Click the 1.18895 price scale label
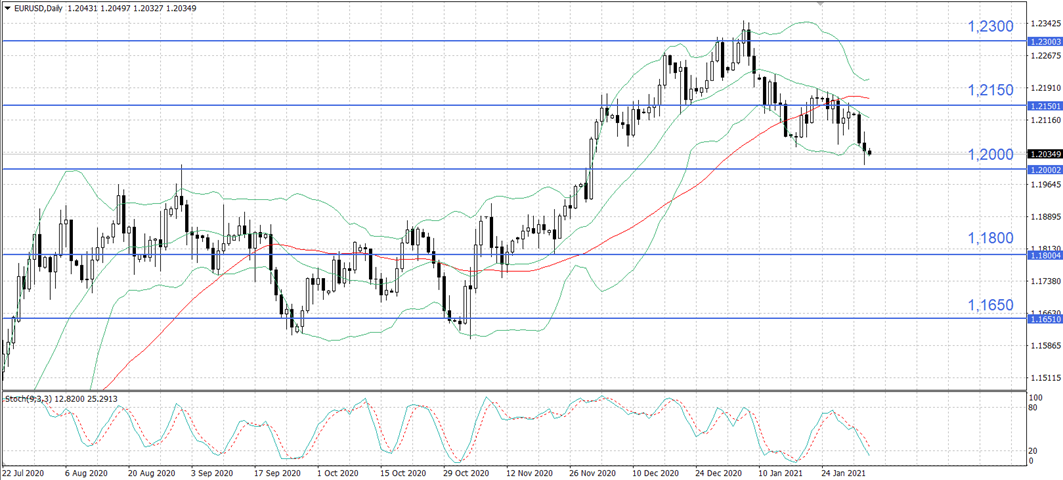The height and width of the screenshot is (480, 1063). tap(1045, 217)
